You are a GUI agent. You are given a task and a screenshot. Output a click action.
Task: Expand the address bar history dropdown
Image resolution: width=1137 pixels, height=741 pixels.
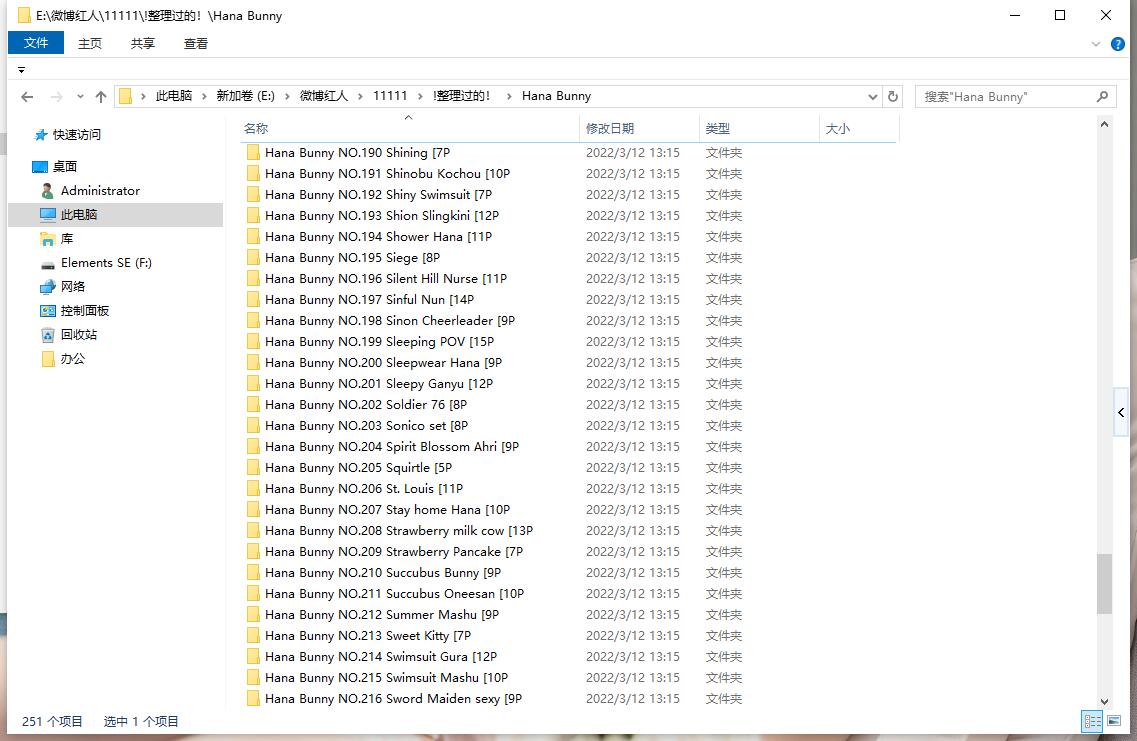tap(872, 96)
